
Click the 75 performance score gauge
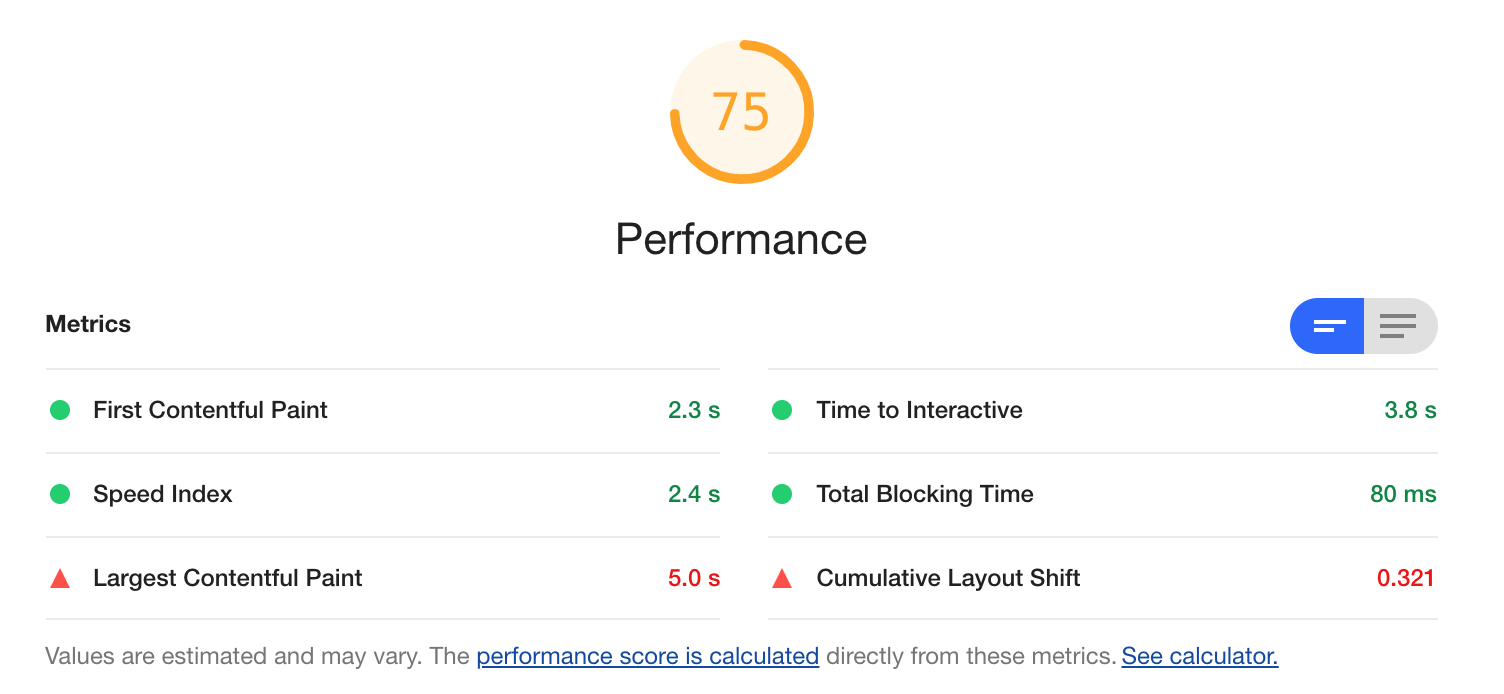point(741,111)
